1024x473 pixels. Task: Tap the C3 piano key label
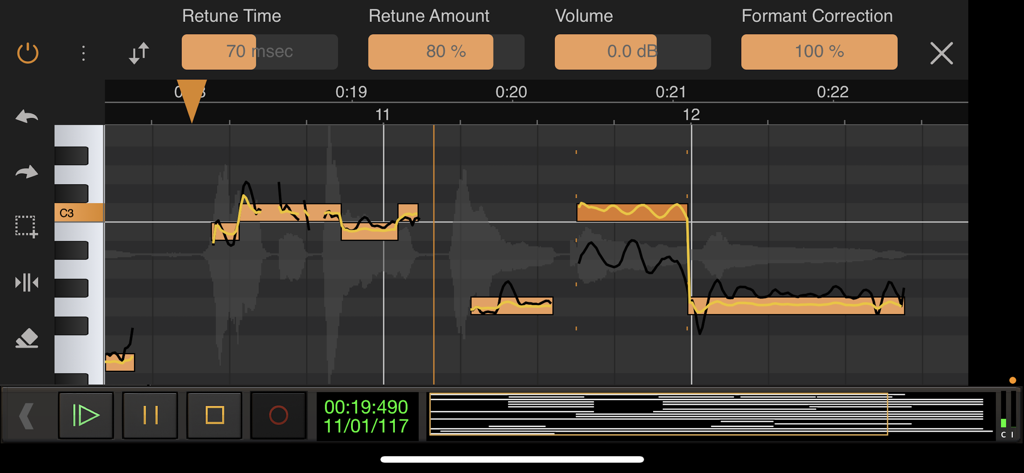click(78, 213)
